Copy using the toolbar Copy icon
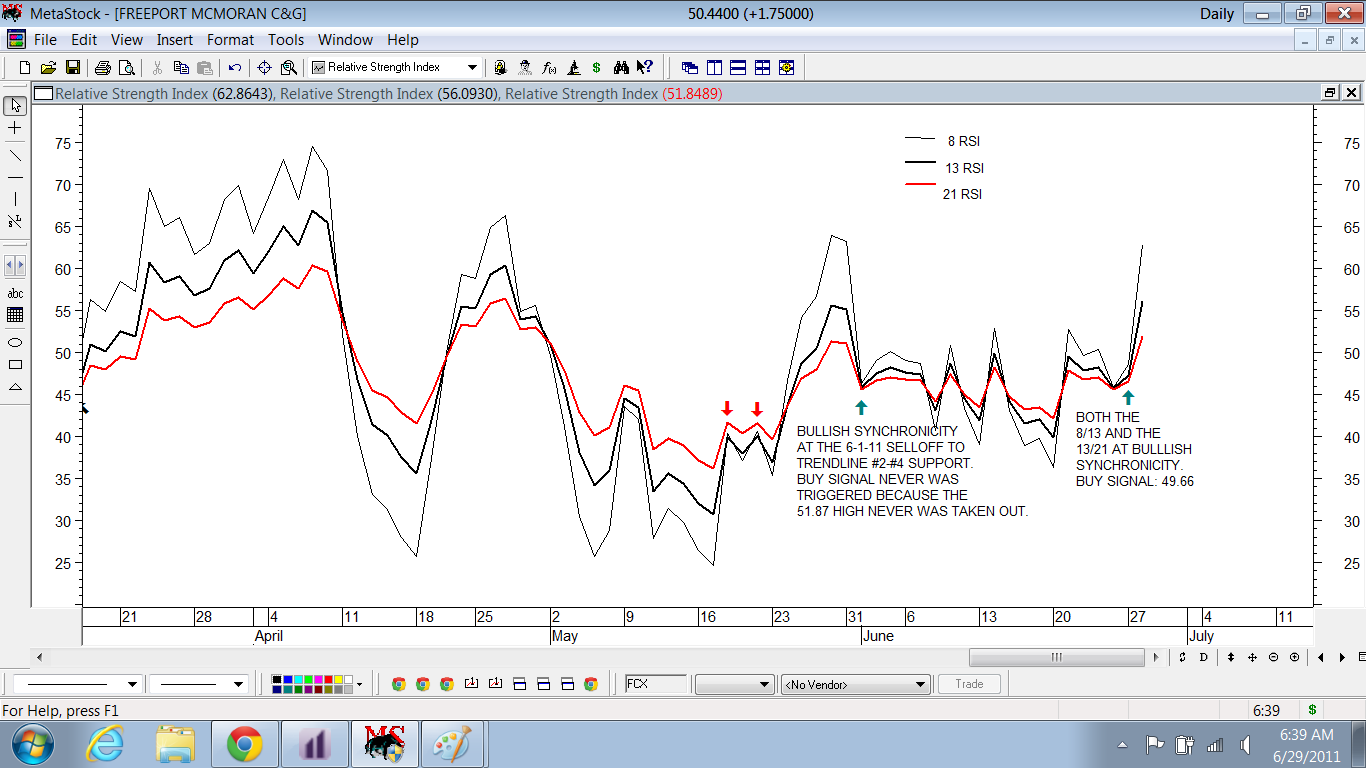The image size is (1366, 768). tap(181, 68)
